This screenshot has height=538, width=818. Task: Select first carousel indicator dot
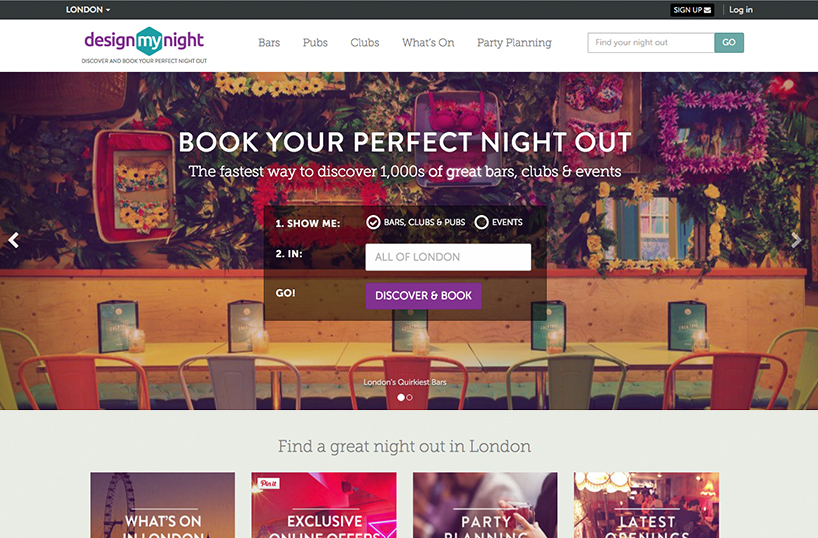click(401, 398)
